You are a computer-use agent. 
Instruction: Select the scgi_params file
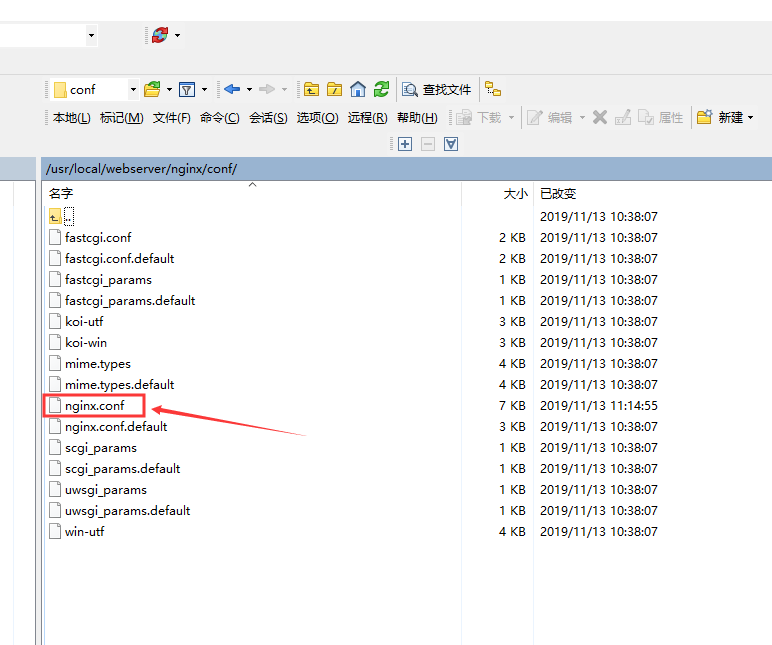[x=101, y=448]
